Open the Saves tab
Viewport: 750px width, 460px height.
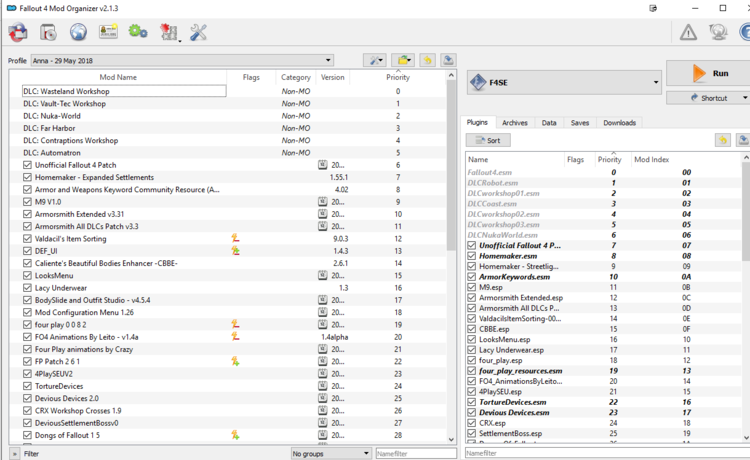(x=580, y=123)
